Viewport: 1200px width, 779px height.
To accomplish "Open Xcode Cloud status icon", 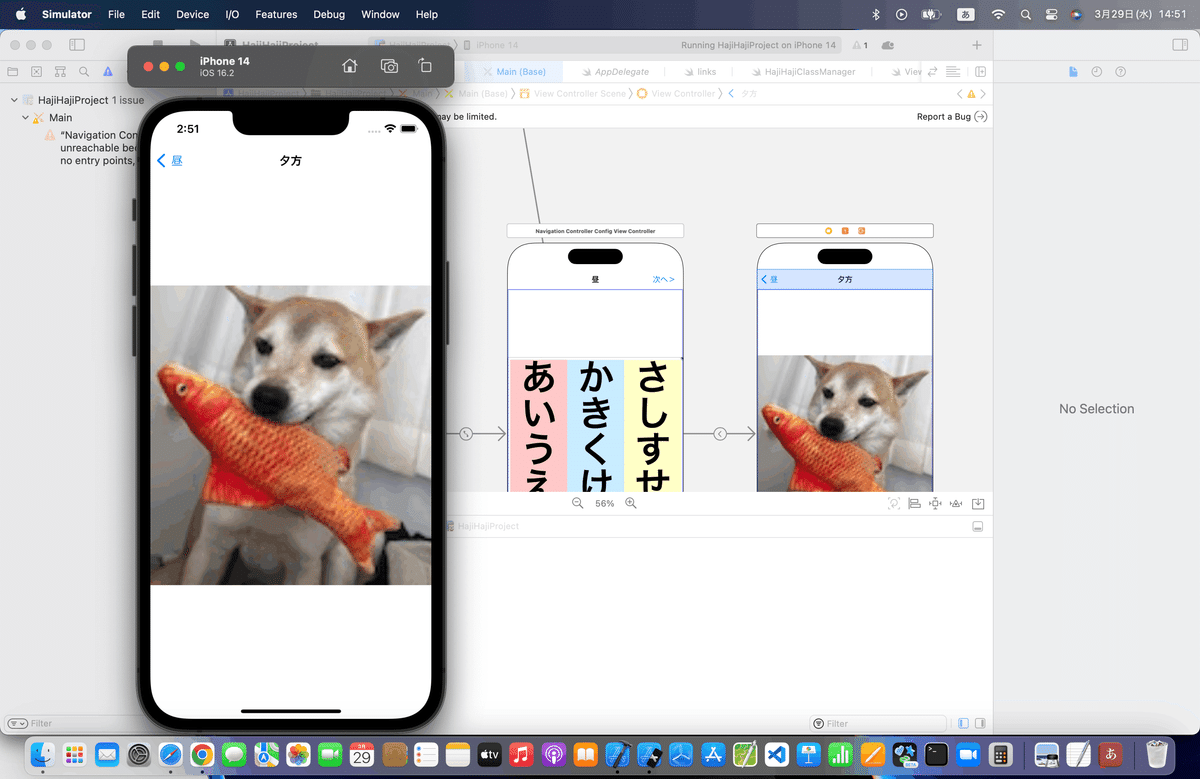I will (888, 45).
